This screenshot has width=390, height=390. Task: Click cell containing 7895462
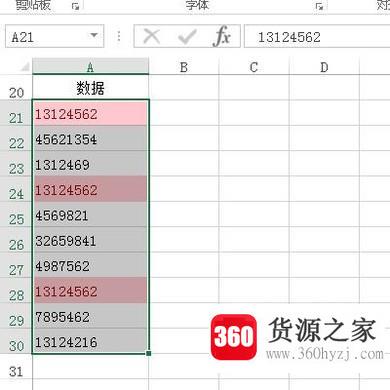[x=90, y=315]
